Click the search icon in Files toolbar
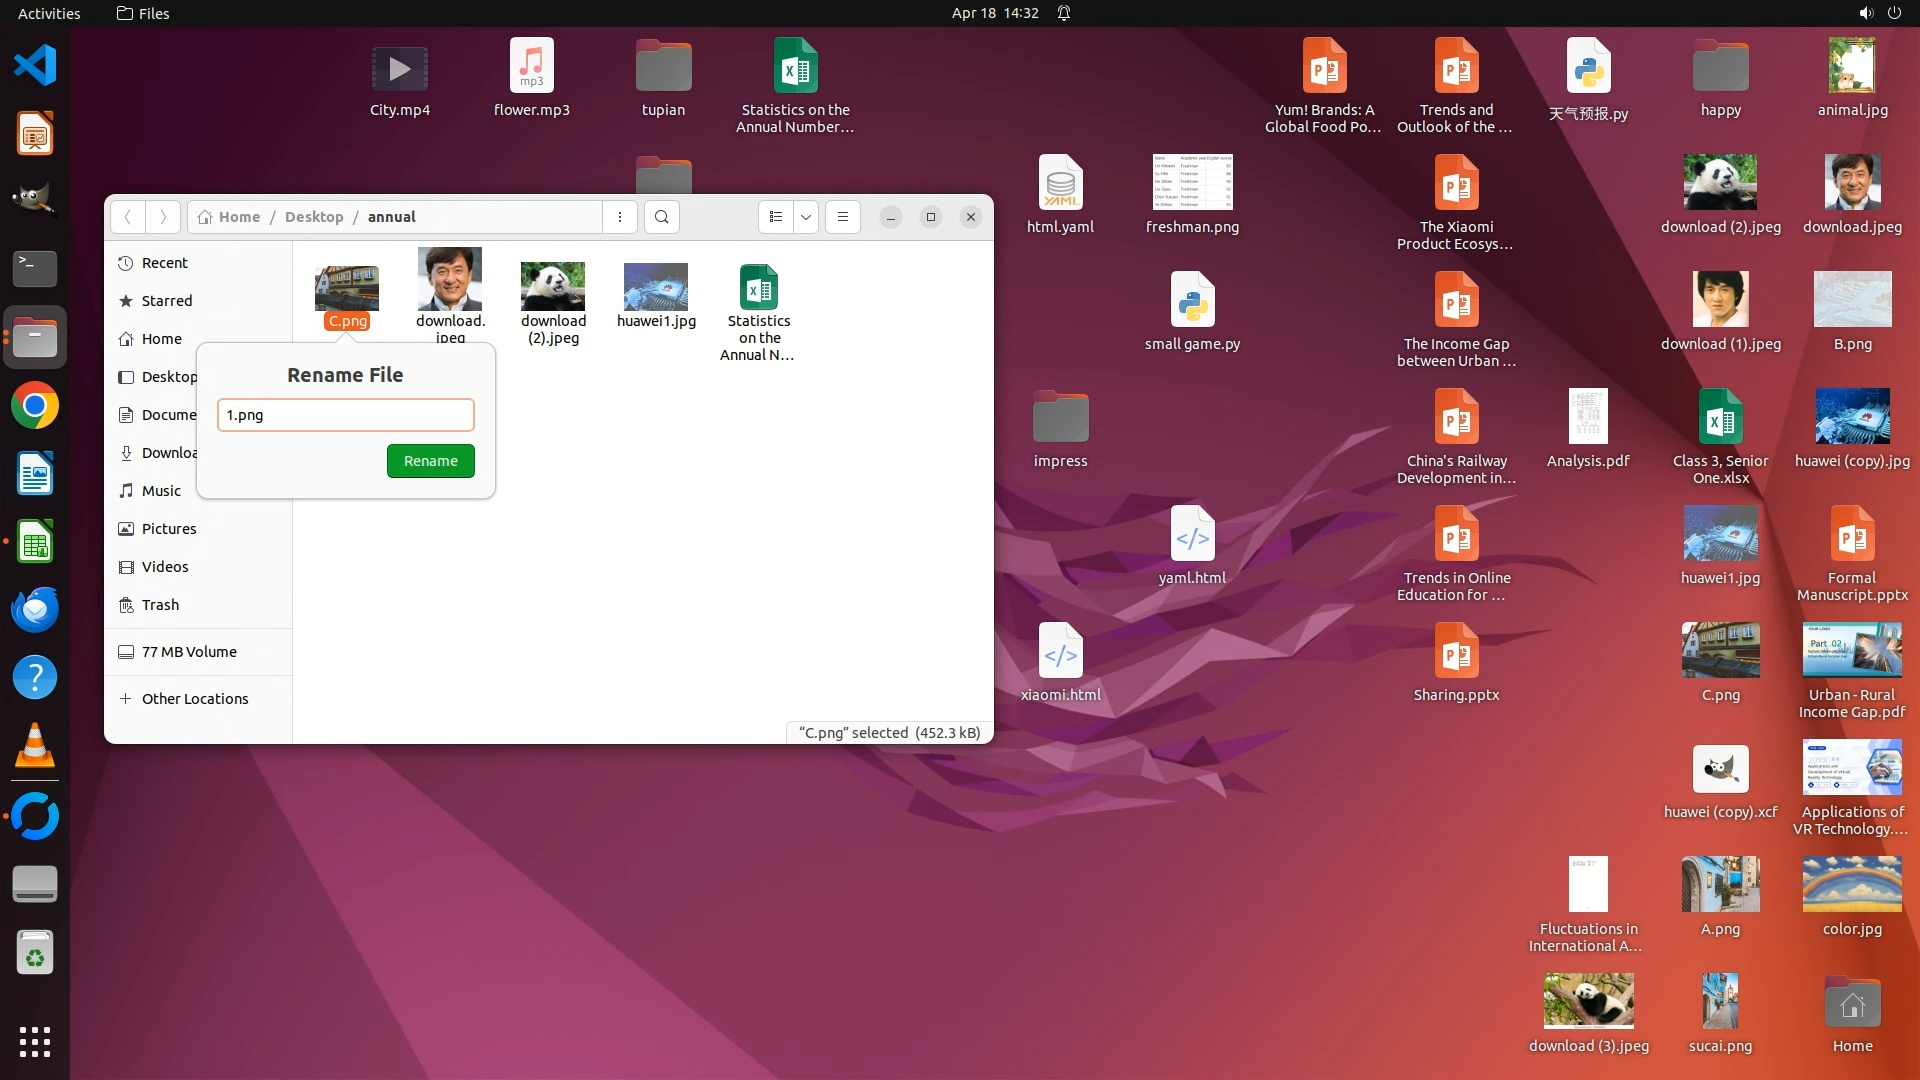Image resolution: width=1920 pixels, height=1080 pixels. point(661,217)
